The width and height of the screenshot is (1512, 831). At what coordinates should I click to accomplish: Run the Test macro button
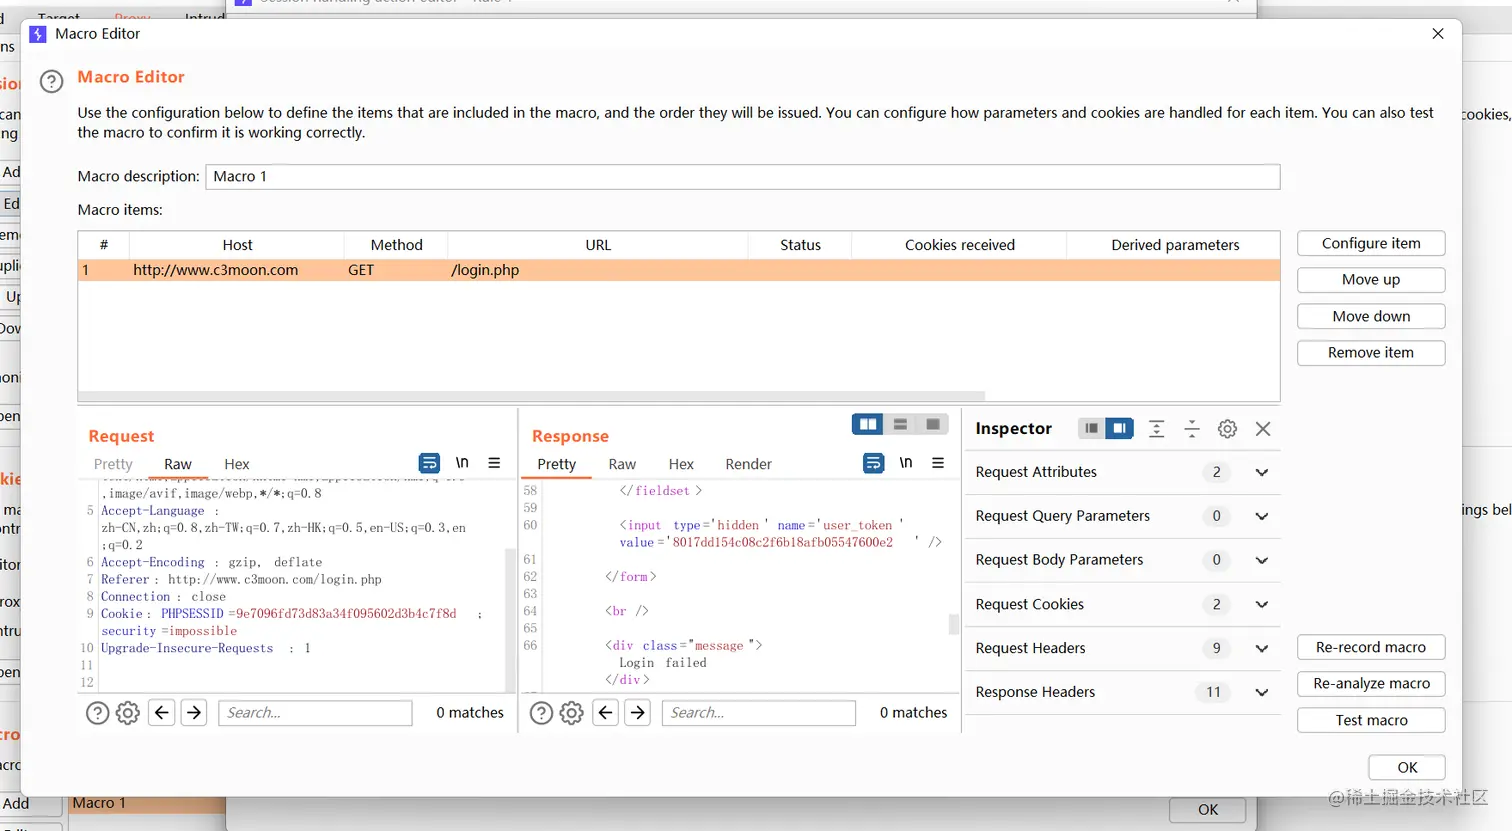[1371, 720]
